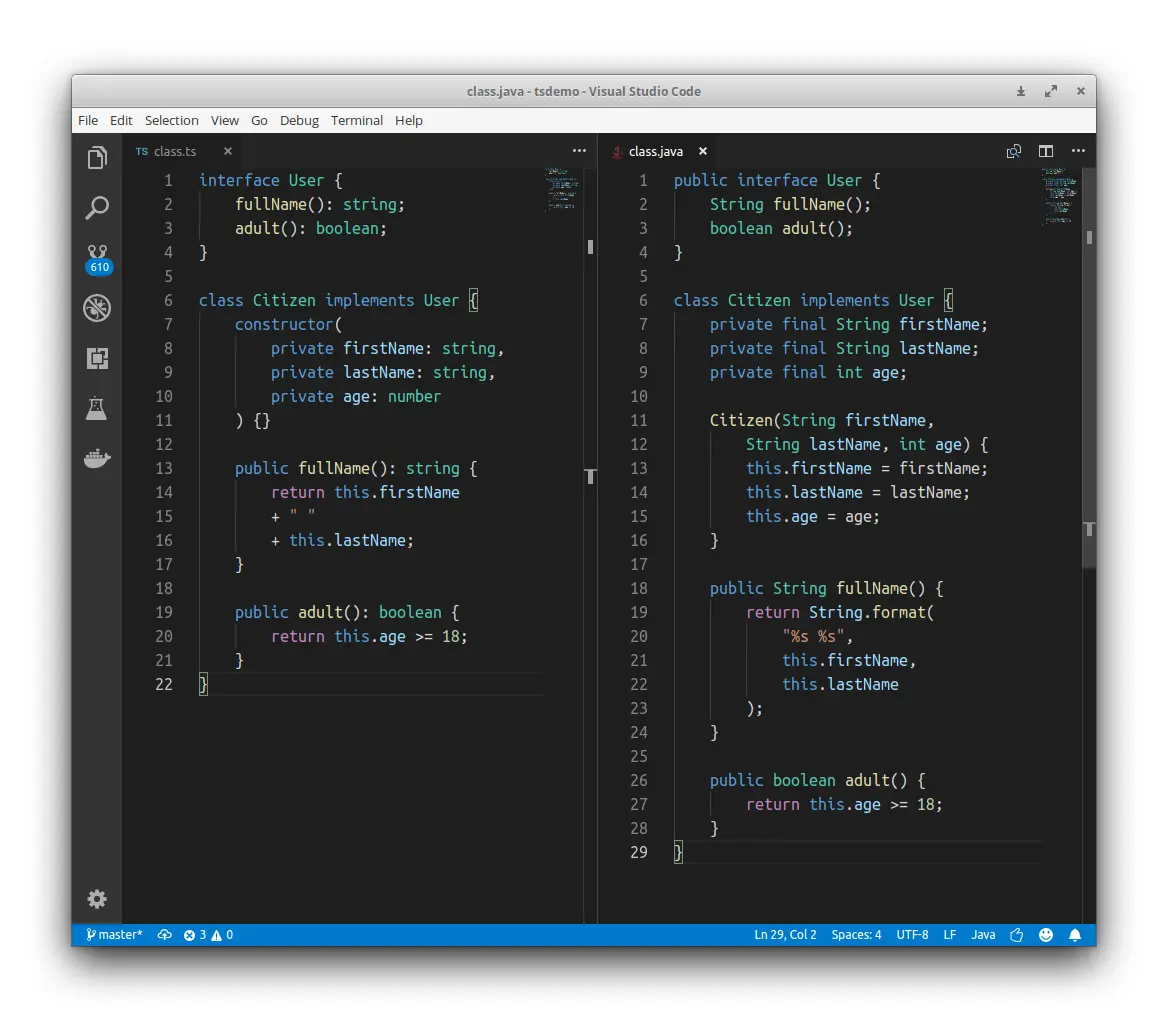Click Ln 29, Col 2 cursor position
Viewport: 1170px width, 1030px height.
pyautogui.click(x=785, y=934)
